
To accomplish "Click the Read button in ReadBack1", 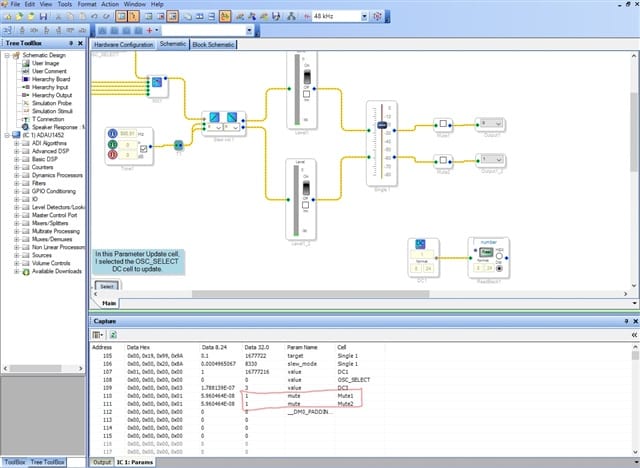I will coord(486,252).
